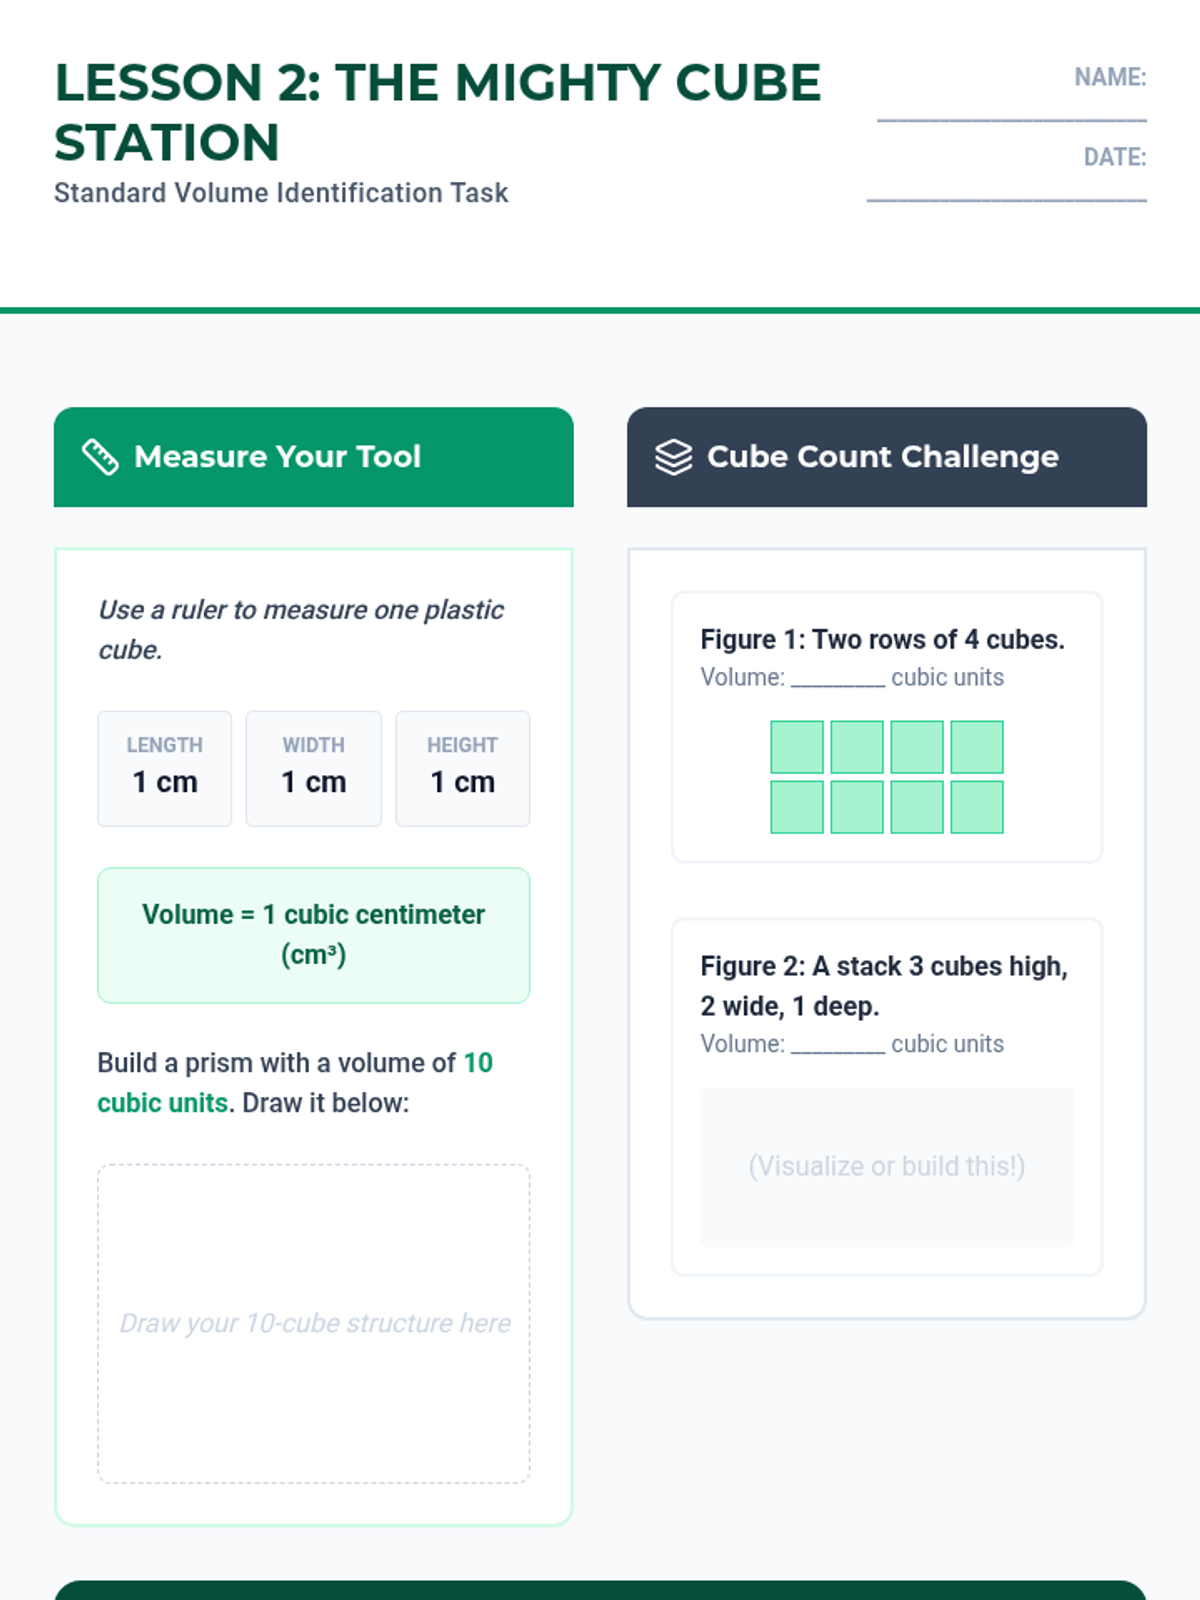Click inside the 10-cube drawing area
Viewport: 1200px width, 1600px height.
(x=314, y=1323)
